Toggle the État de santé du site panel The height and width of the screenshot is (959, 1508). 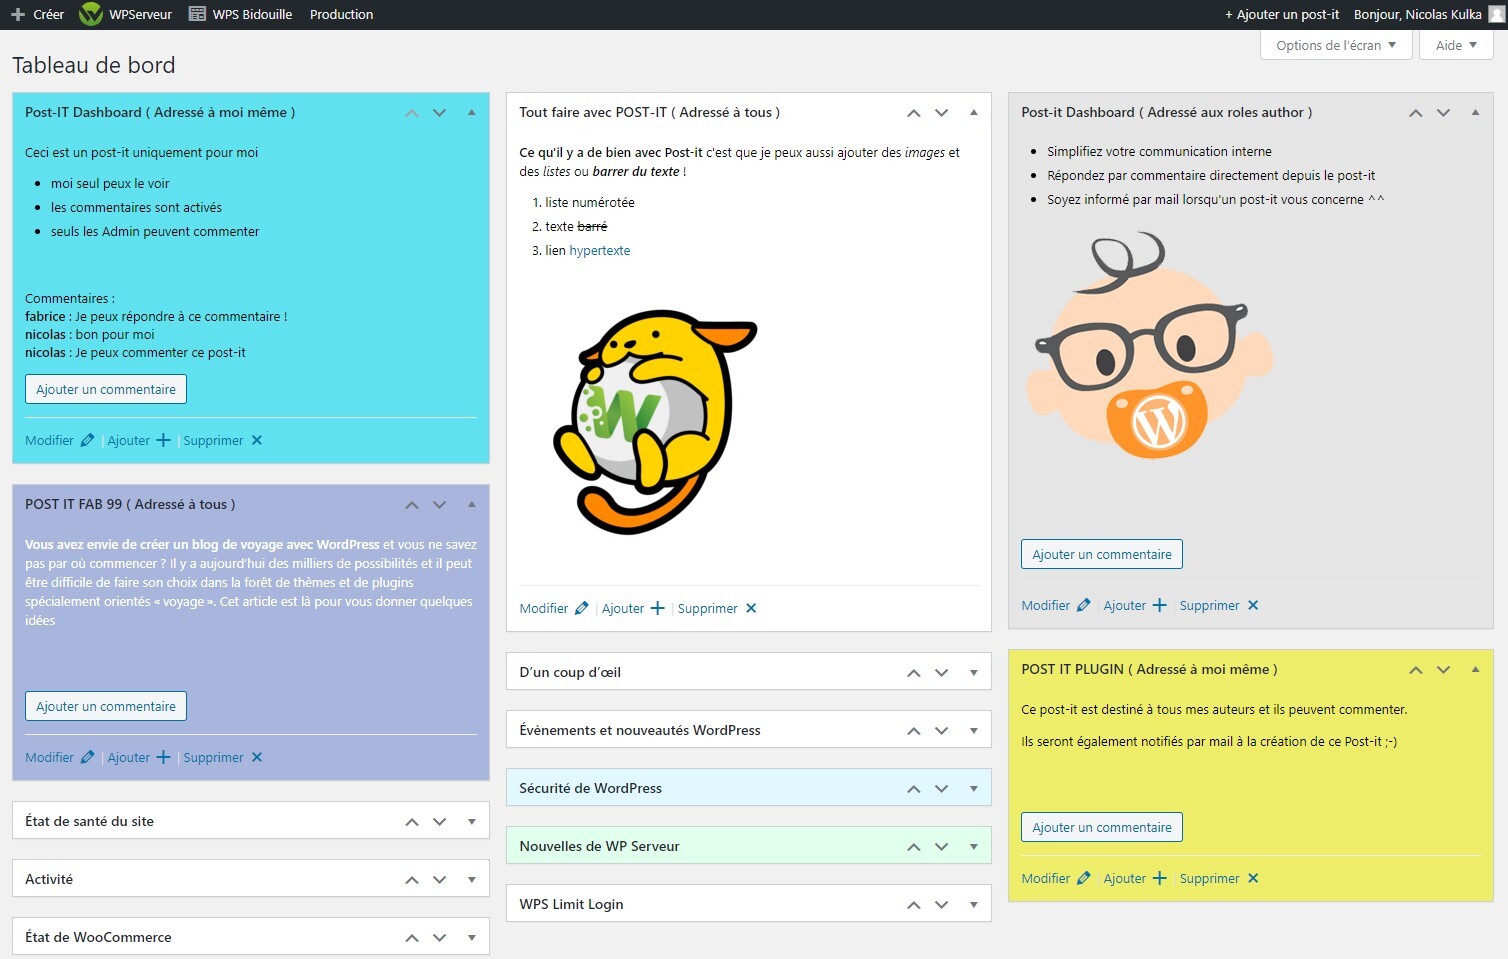[x=471, y=822]
